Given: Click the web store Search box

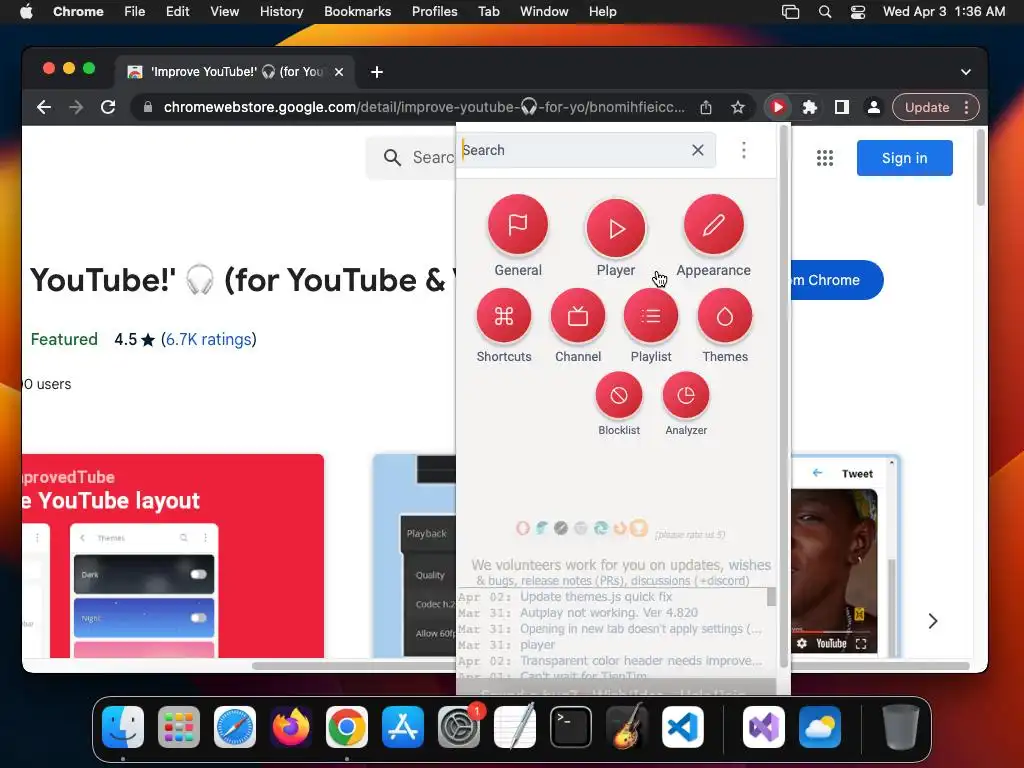Looking at the screenshot, I should point(411,157).
